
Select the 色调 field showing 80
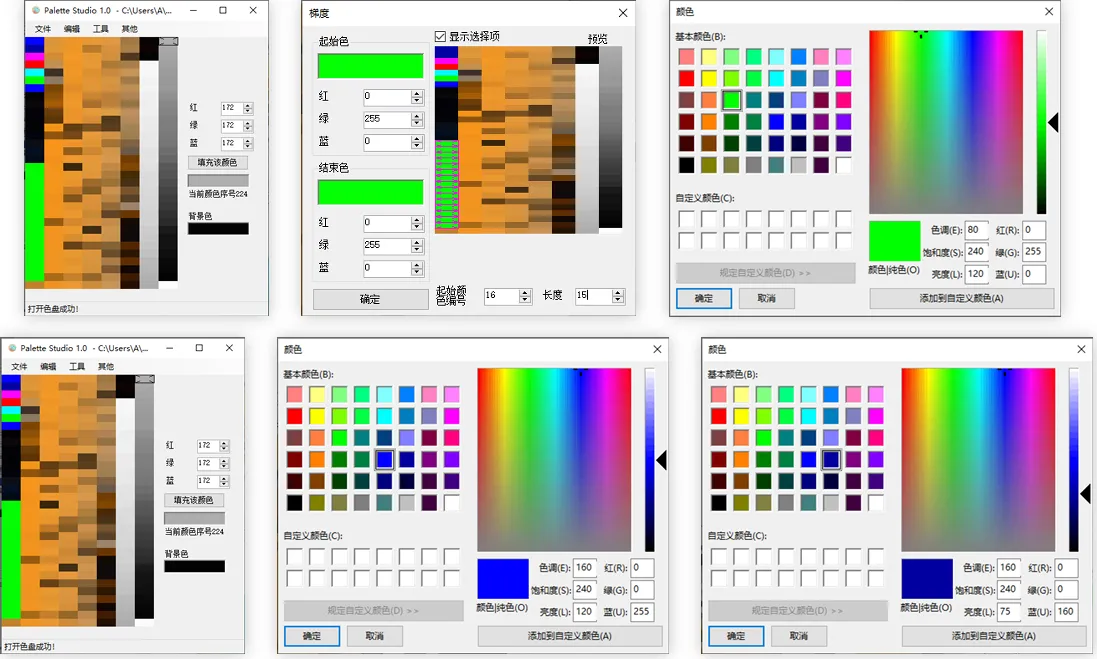[976, 229]
